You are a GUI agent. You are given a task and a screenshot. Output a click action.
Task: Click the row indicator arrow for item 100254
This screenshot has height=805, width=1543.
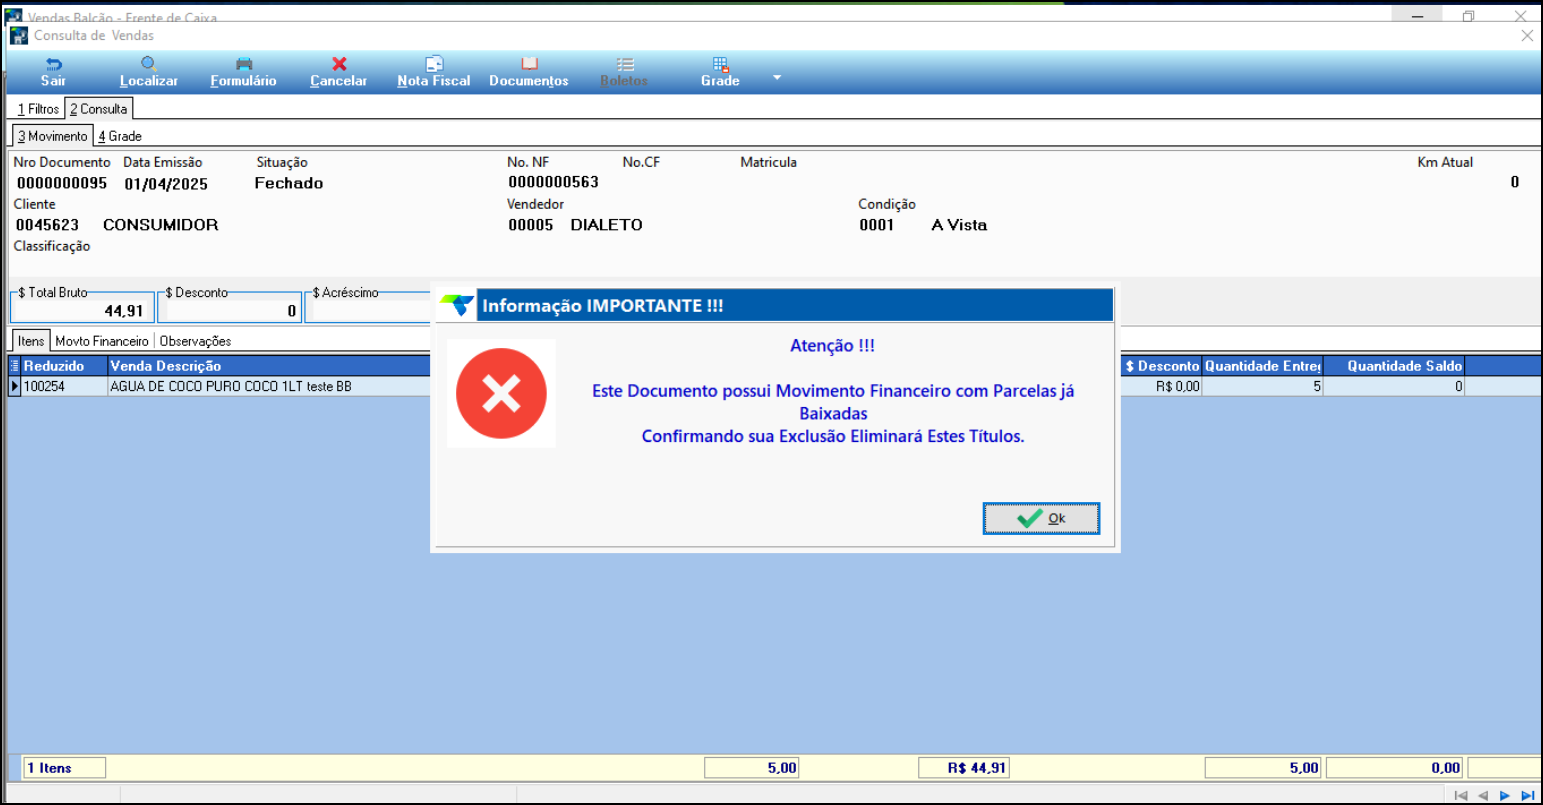14,386
